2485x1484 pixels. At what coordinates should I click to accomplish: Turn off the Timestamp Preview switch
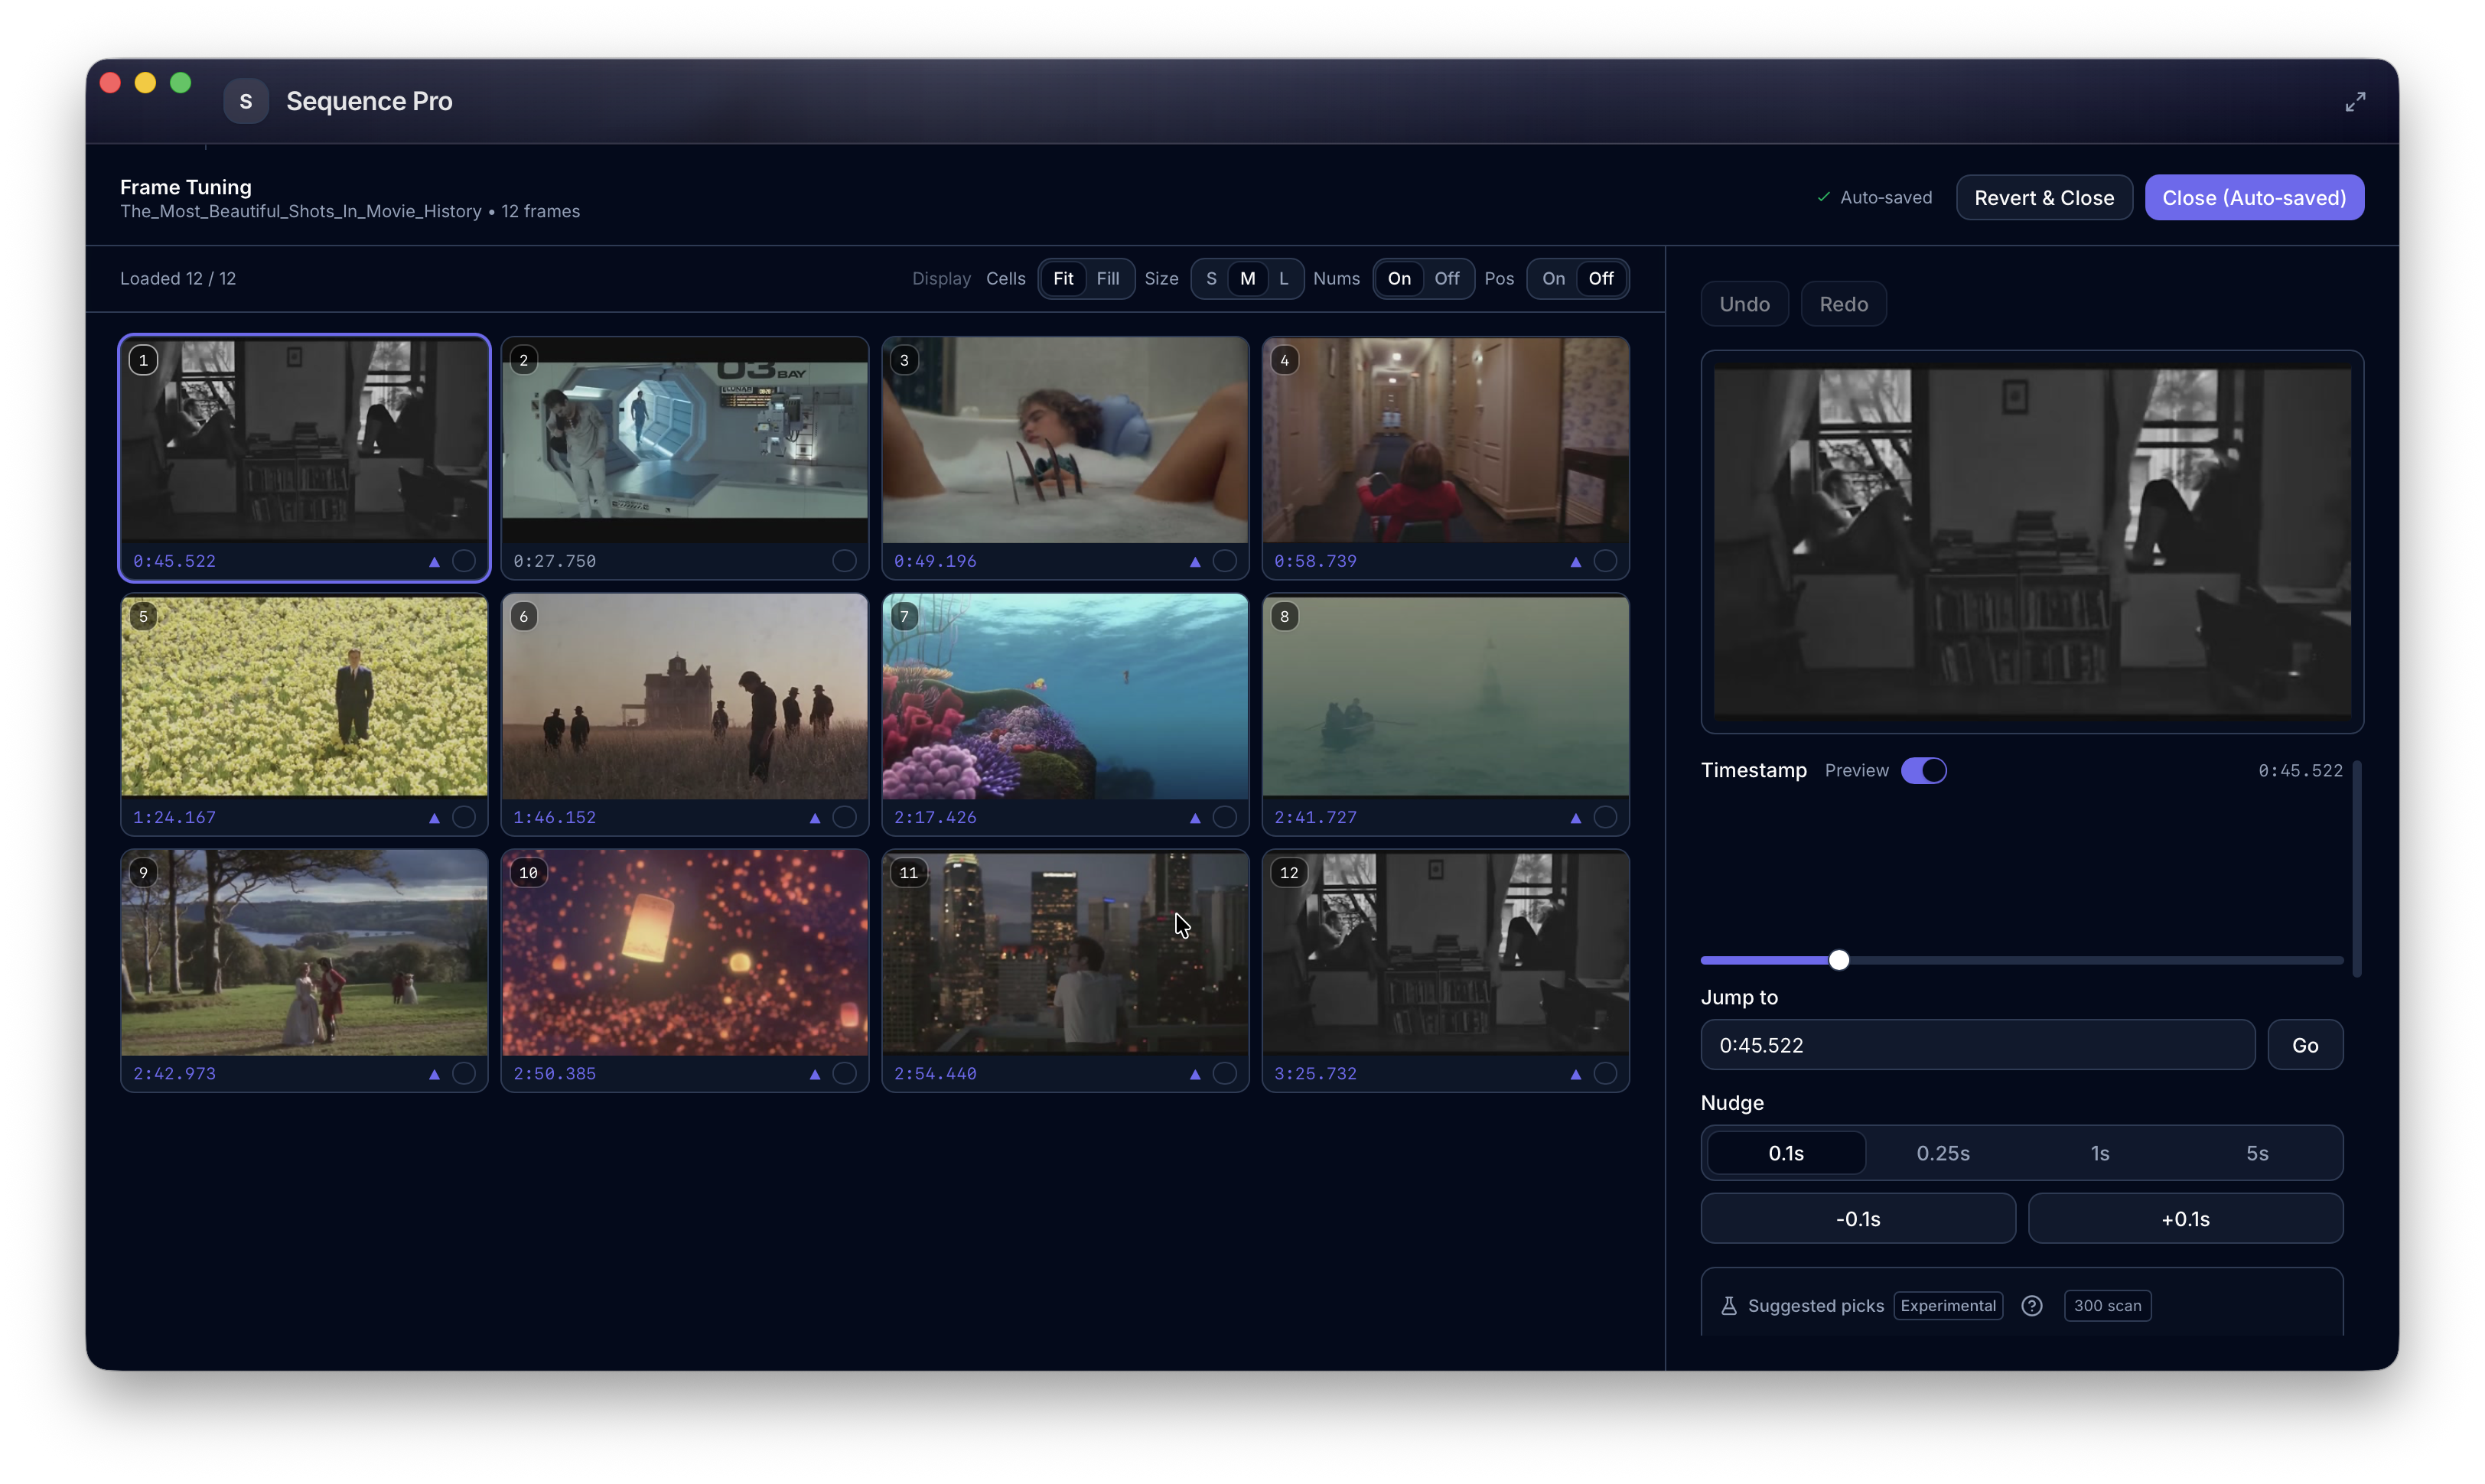(x=1924, y=771)
